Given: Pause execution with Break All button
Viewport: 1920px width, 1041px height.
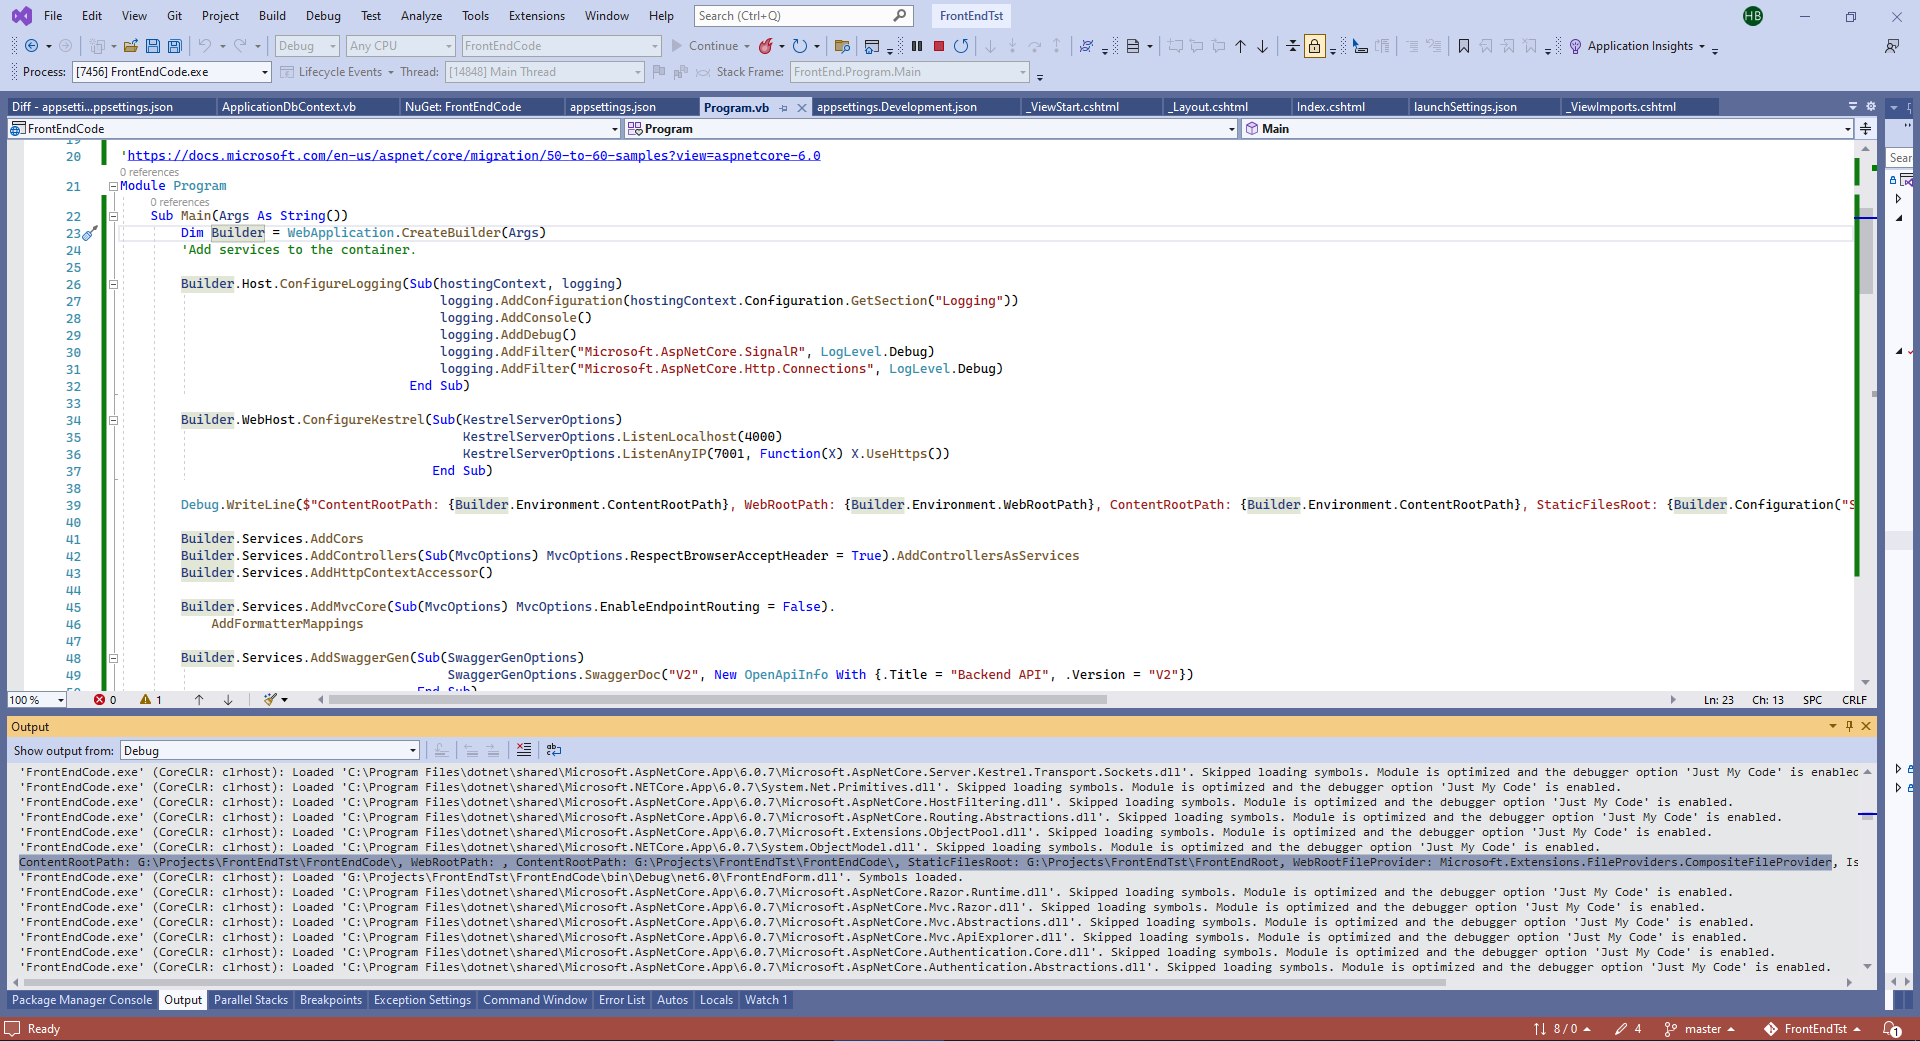Looking at the screenshot, I should pyautogui.click(x=917, y=46).
